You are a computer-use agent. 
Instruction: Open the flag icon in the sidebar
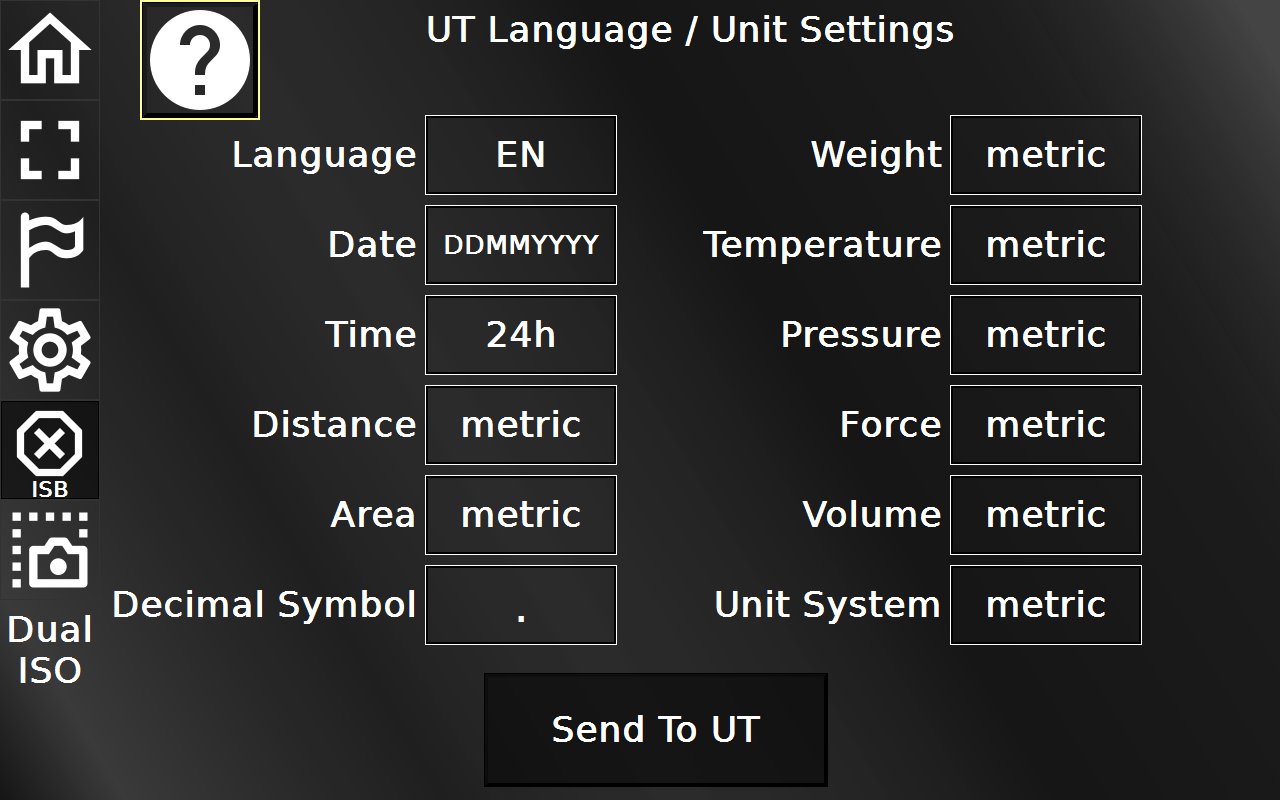(x=50, y=250)
